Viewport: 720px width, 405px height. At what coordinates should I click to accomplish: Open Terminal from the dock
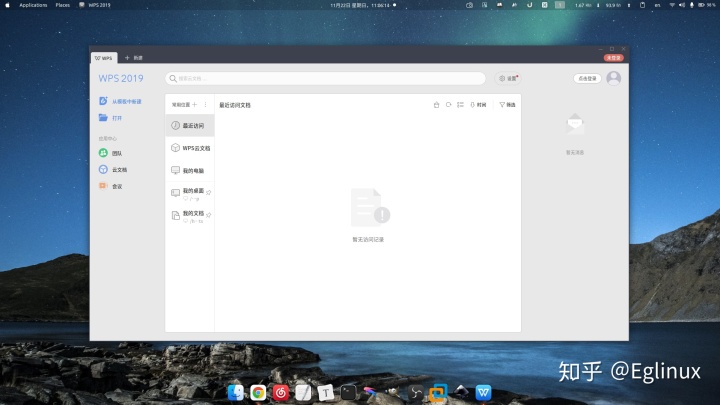pyautogui.click(x=348, y=393)
